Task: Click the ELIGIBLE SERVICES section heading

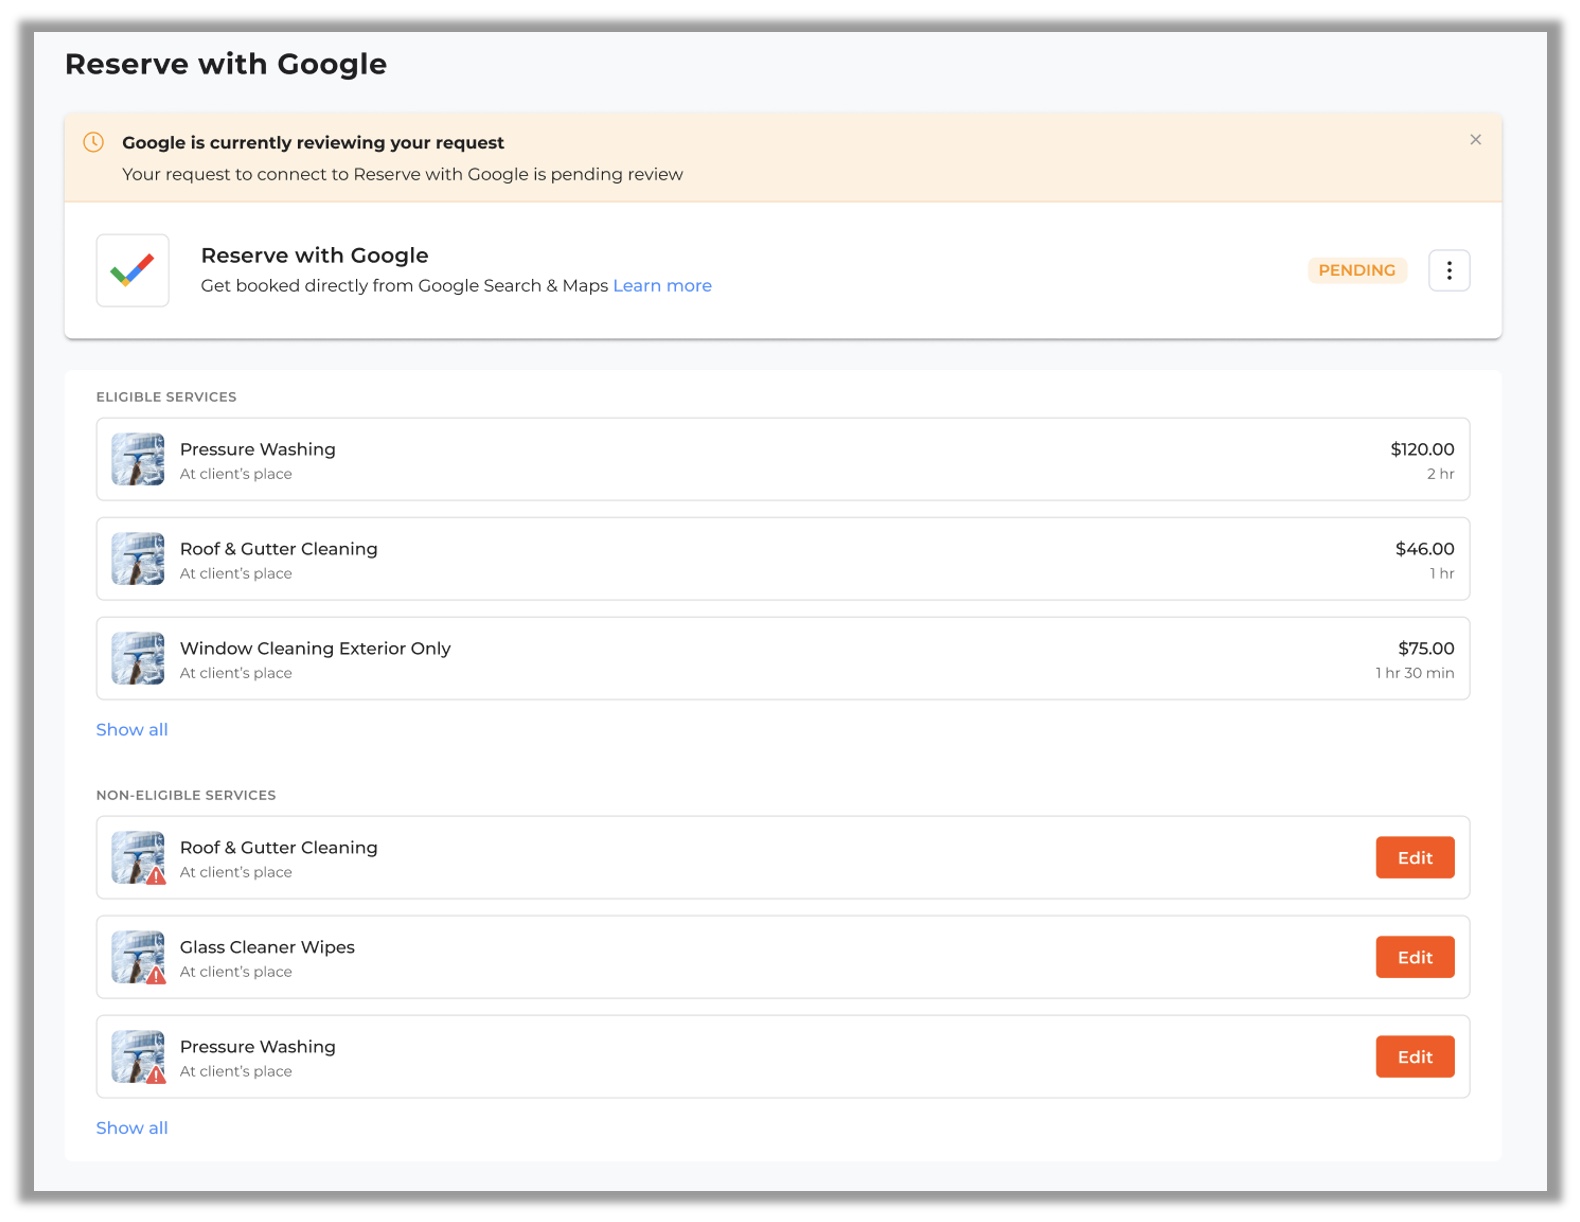Action: (x=166, y=397)
